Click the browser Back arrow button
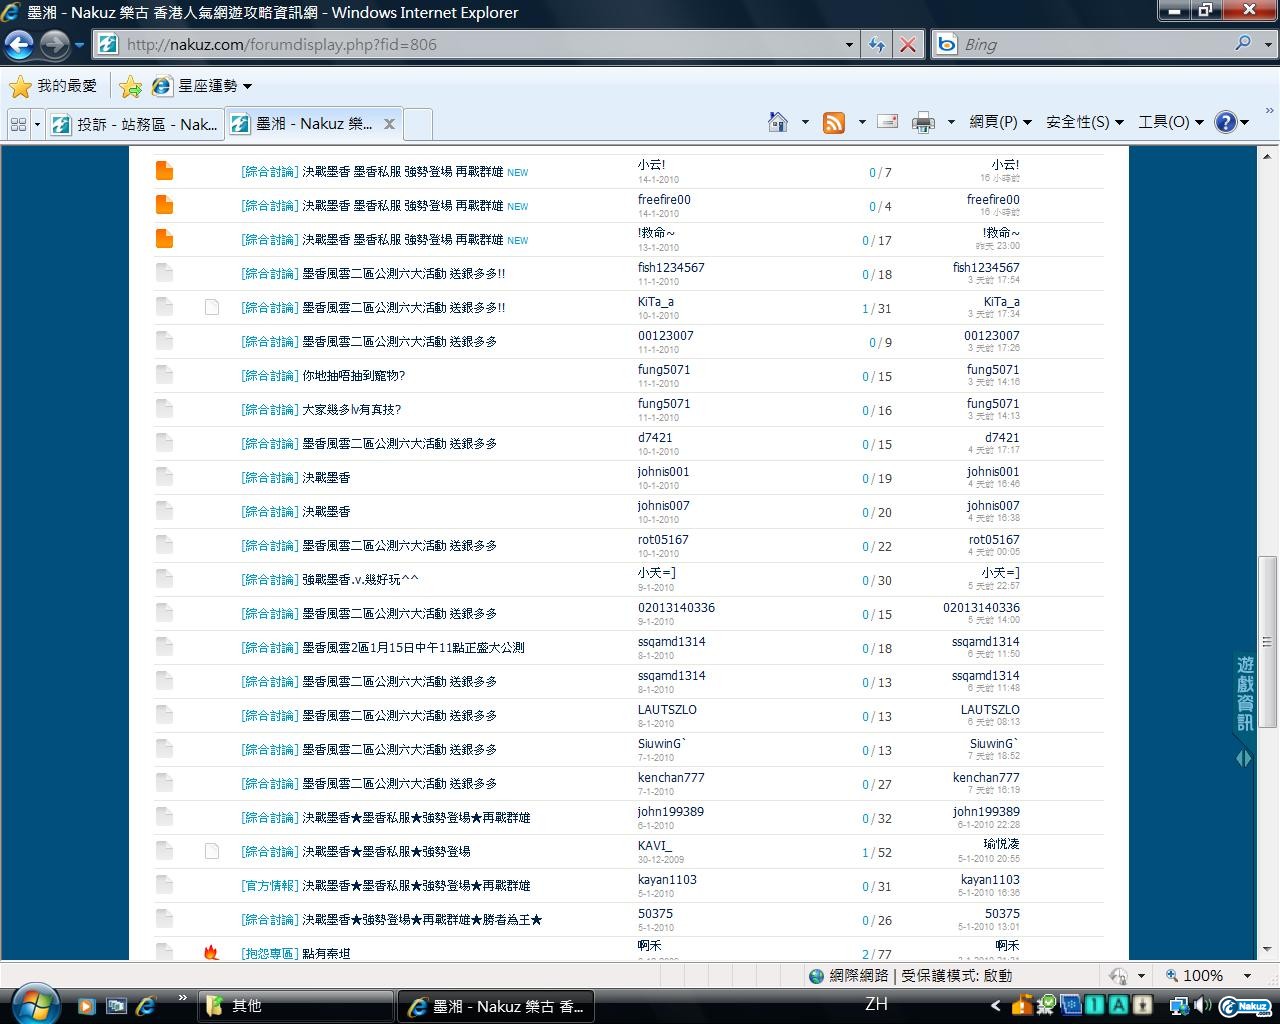The width and height of the screenshot is (1280, 1024). click(x=19, y=44)
